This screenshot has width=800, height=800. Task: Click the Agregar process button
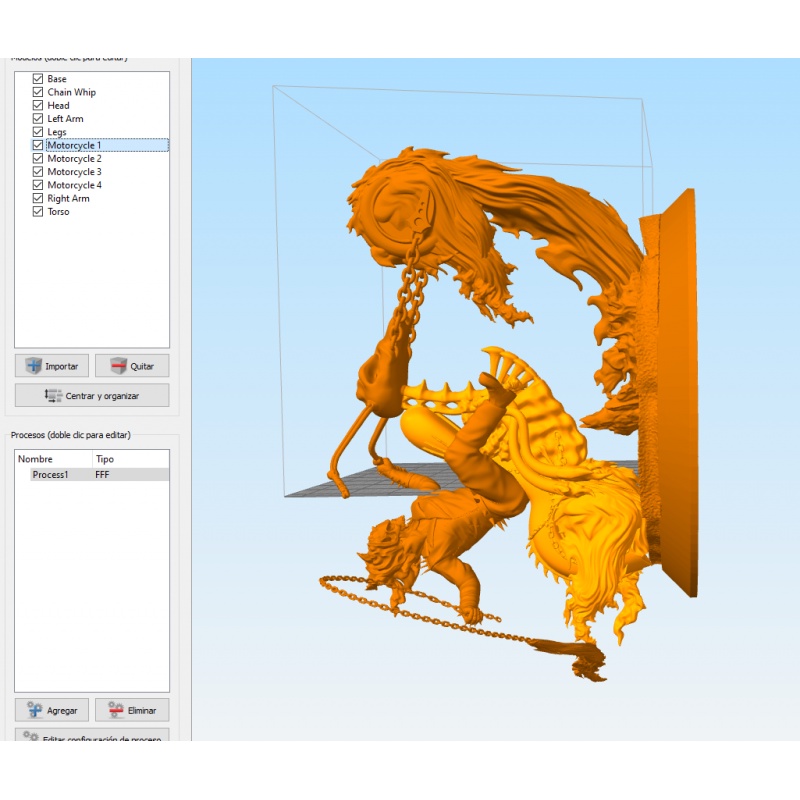click(52, 710)
